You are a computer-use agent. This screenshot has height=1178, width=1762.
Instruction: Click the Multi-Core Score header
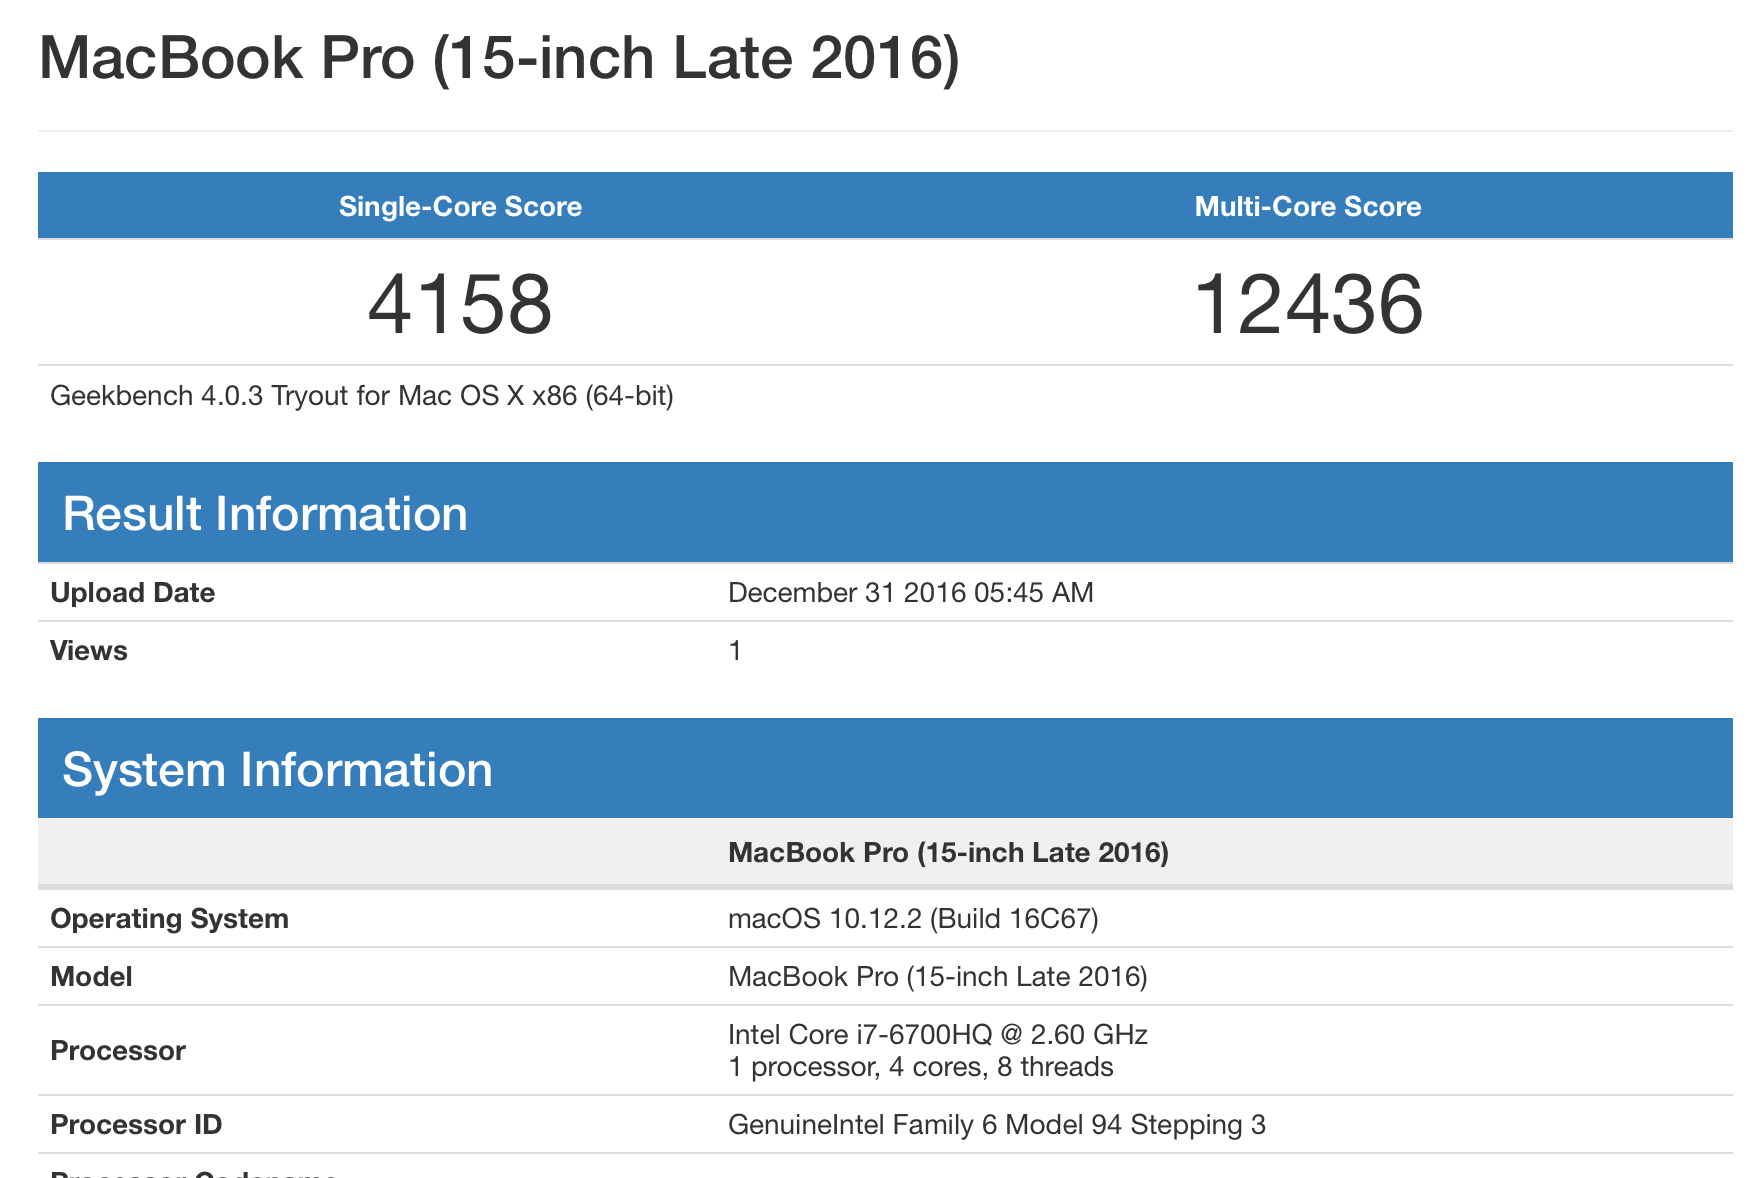(x=1308, y=206)
